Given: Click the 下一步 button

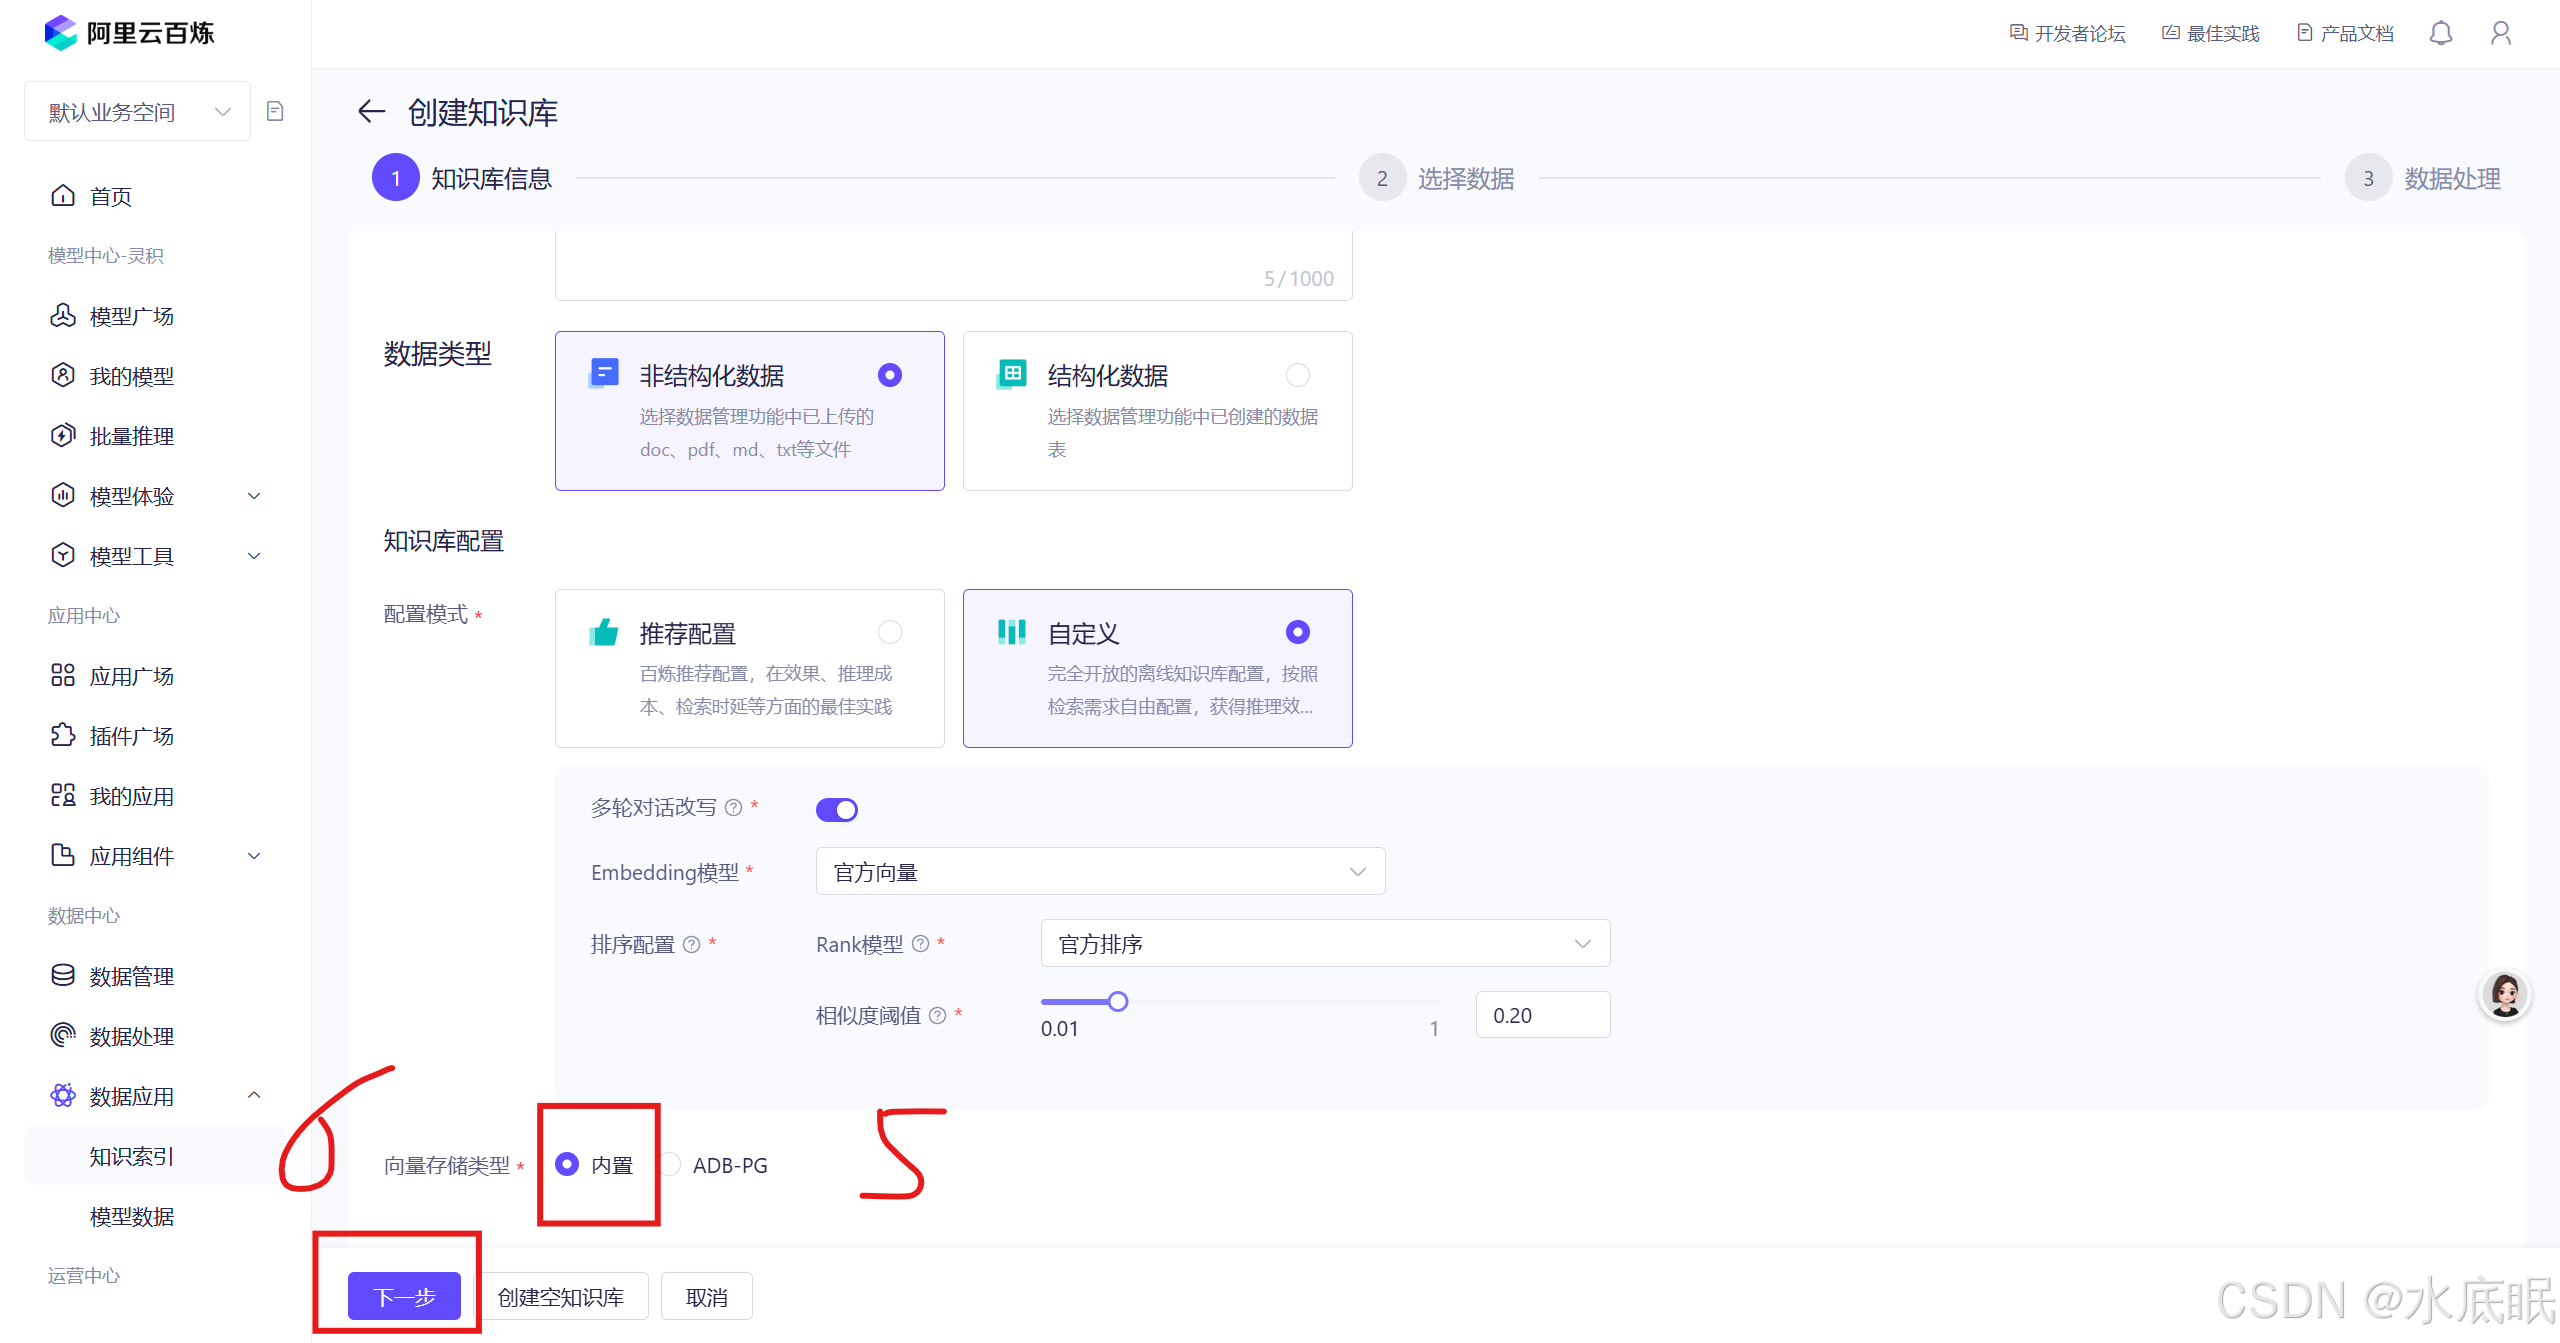Looking at the screenshot, I should click(404, 1297).
